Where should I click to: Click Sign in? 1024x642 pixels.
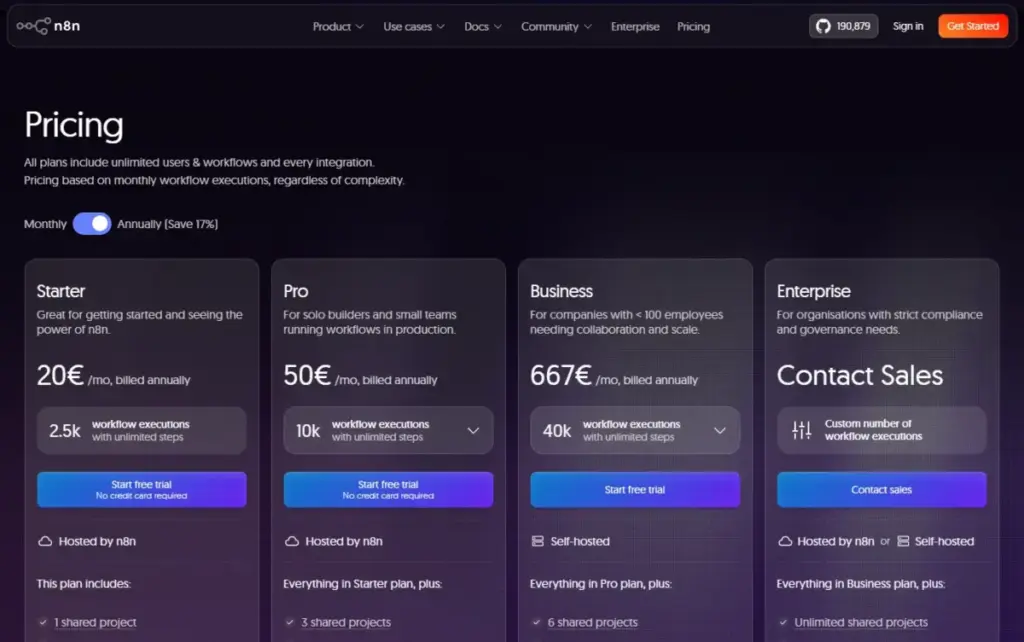pos(908,26)
